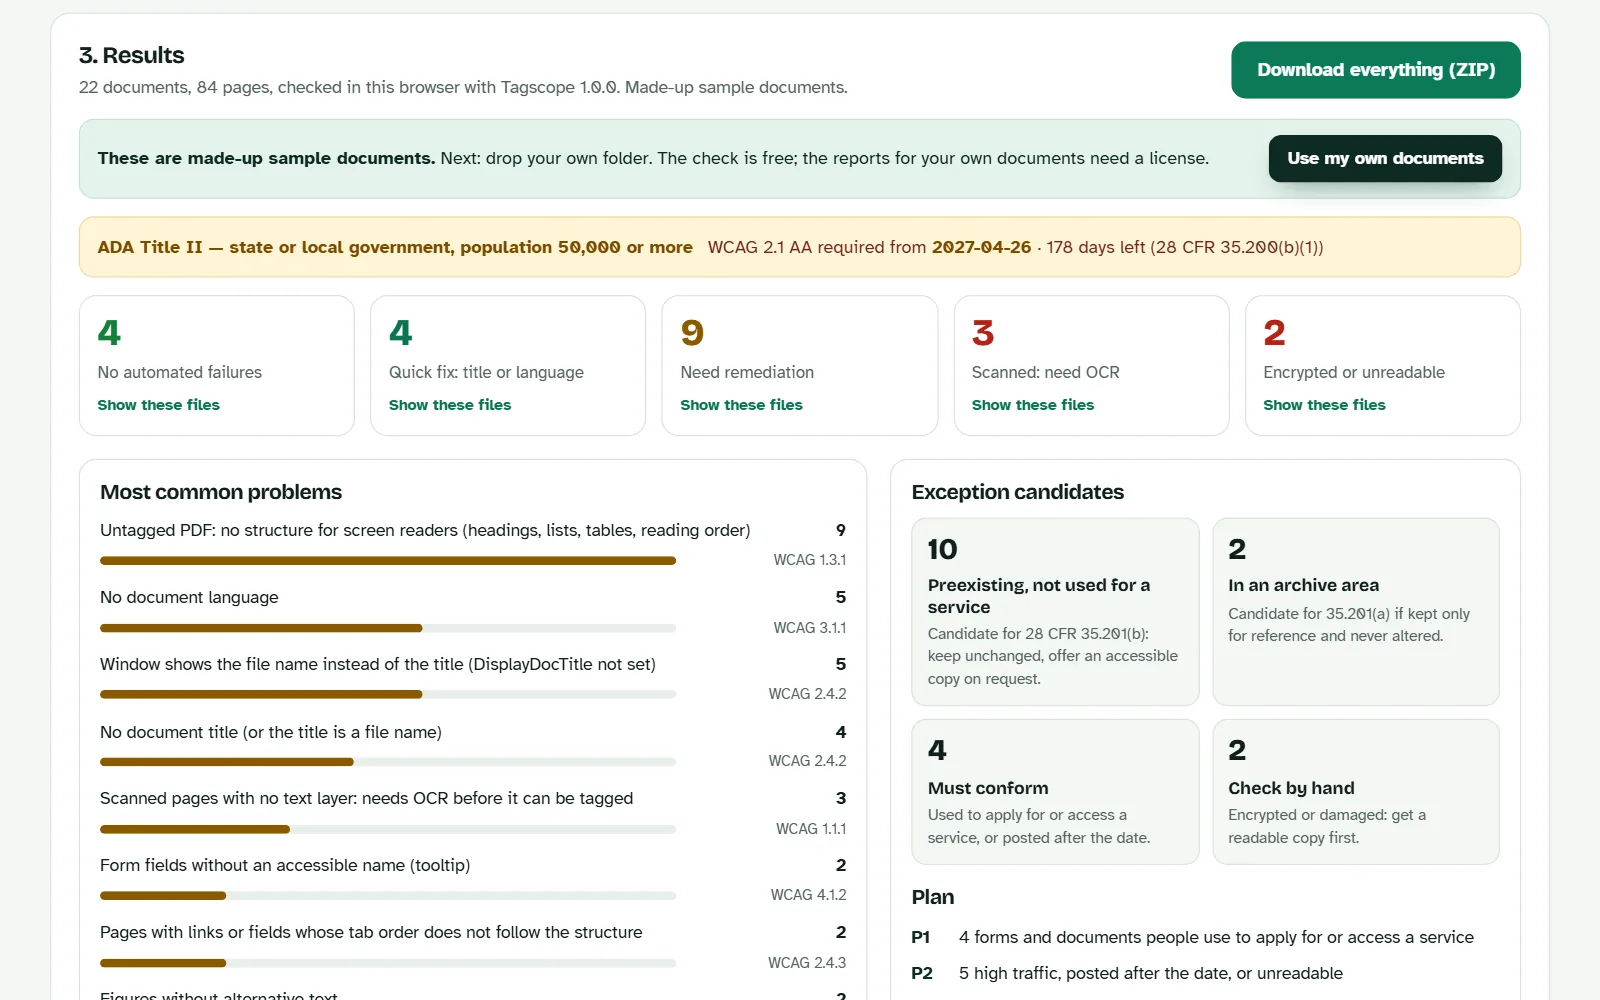Click the P2 plan item text
Viewport: 1600px width, 1000px height.
click(x=1150, y=973)
